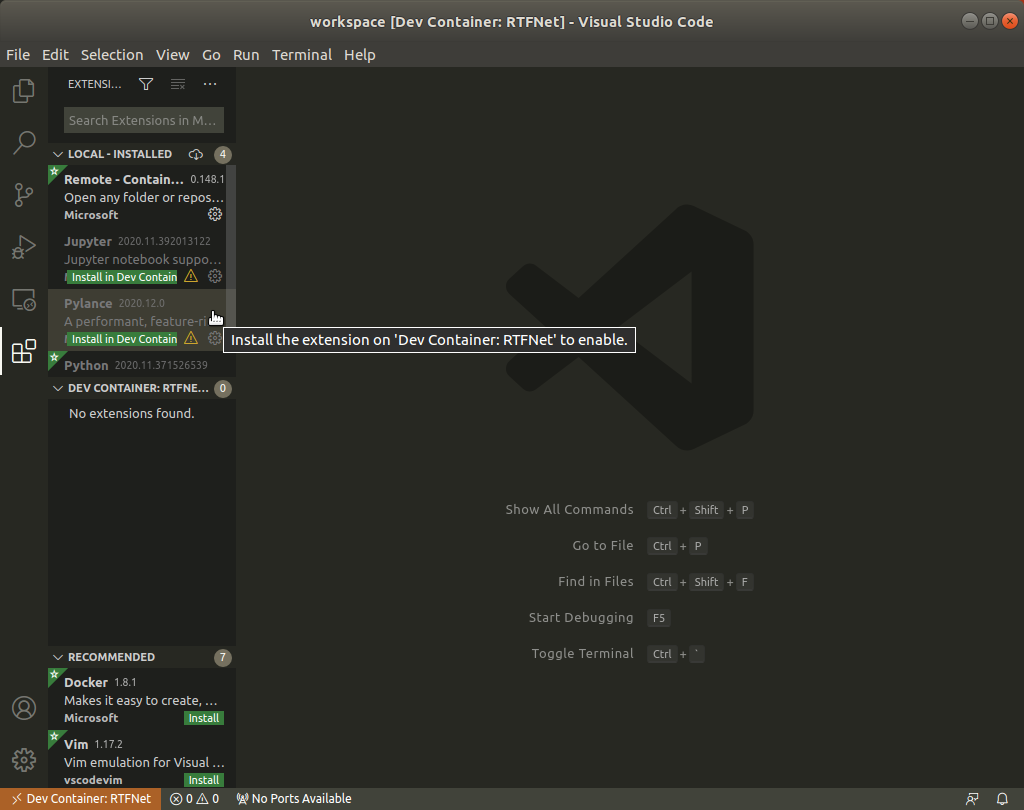1024x810 pixels.
Task: Clear extensions search results icon
Action: pyautogui.click(x=178, y=84)
